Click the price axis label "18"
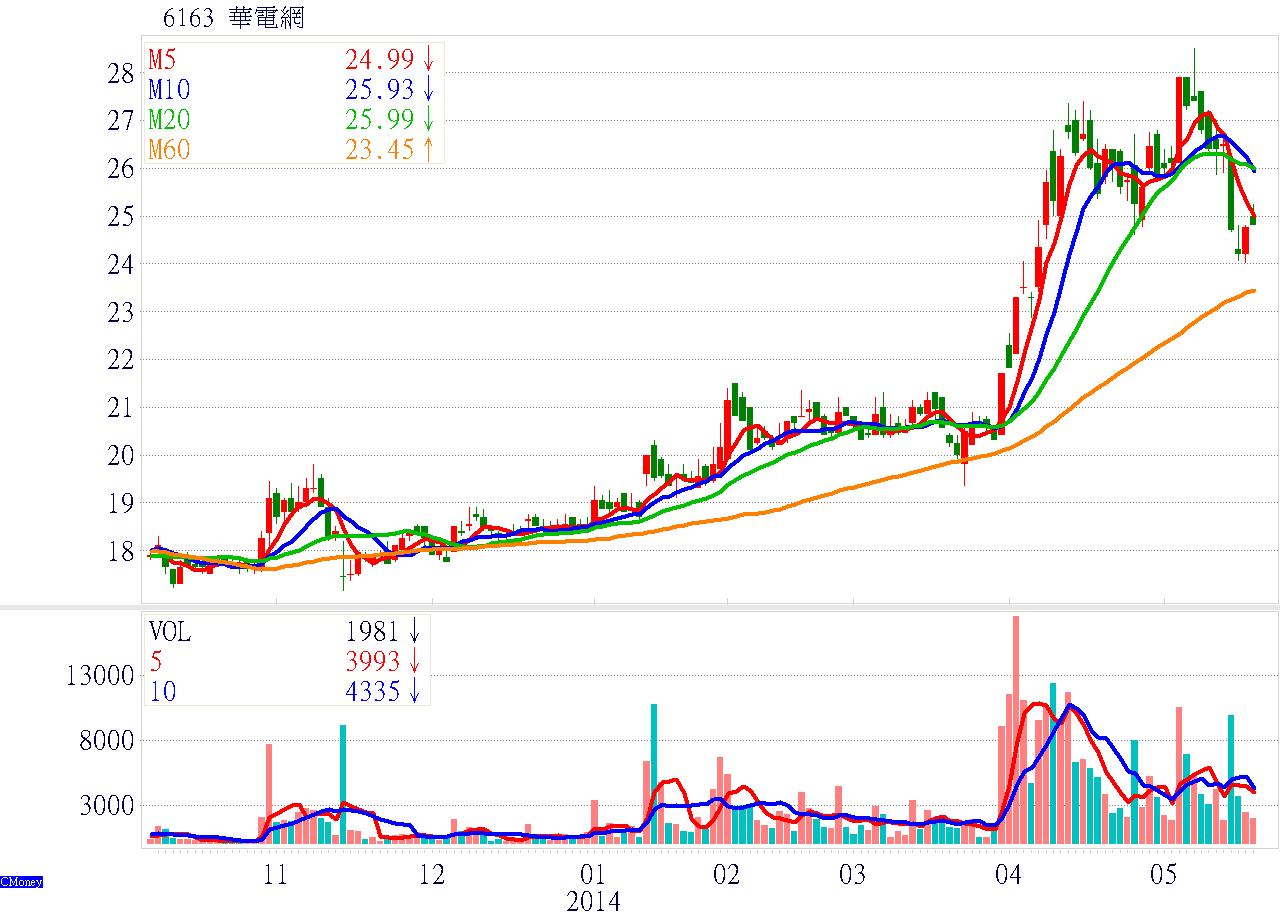The image size is (1280, 914). (122, 551)
